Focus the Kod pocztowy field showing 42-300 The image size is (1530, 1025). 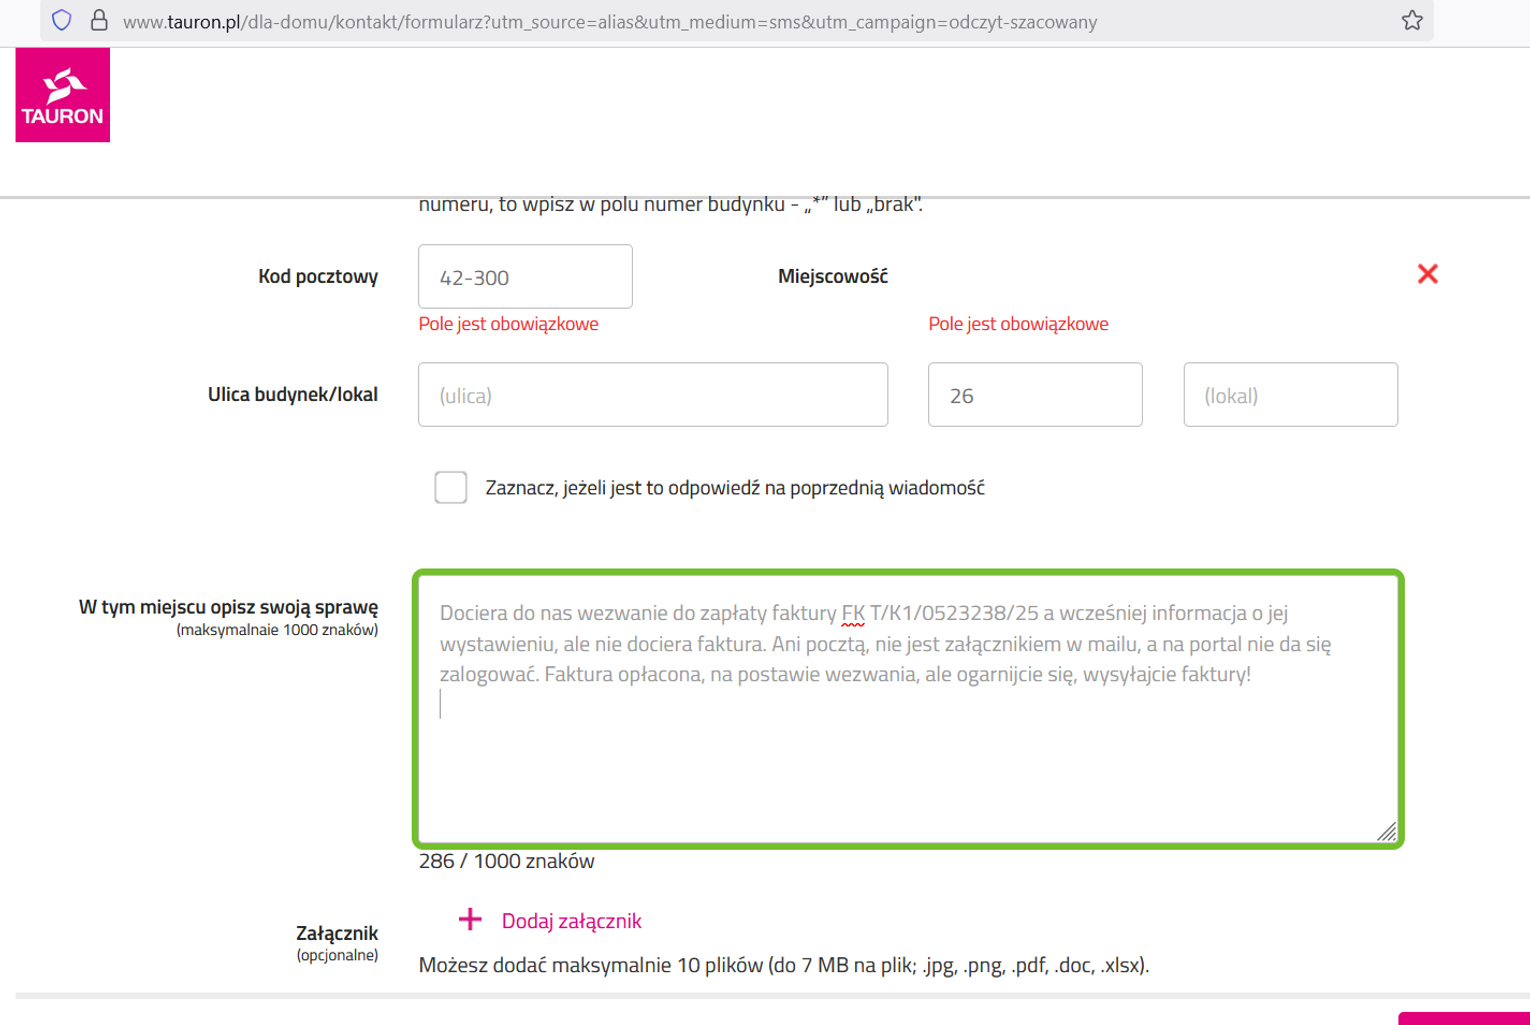tap(525, 277)
